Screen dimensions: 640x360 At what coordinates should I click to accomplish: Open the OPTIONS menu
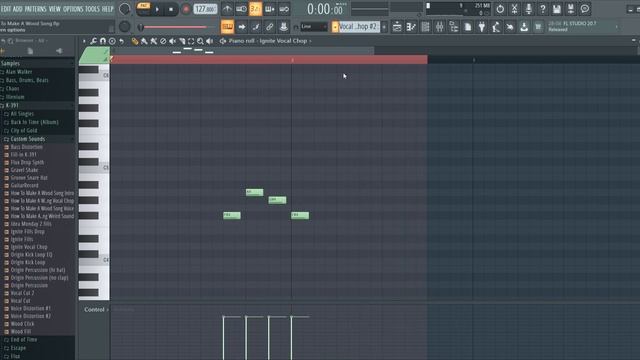click(x=73, y=9)
